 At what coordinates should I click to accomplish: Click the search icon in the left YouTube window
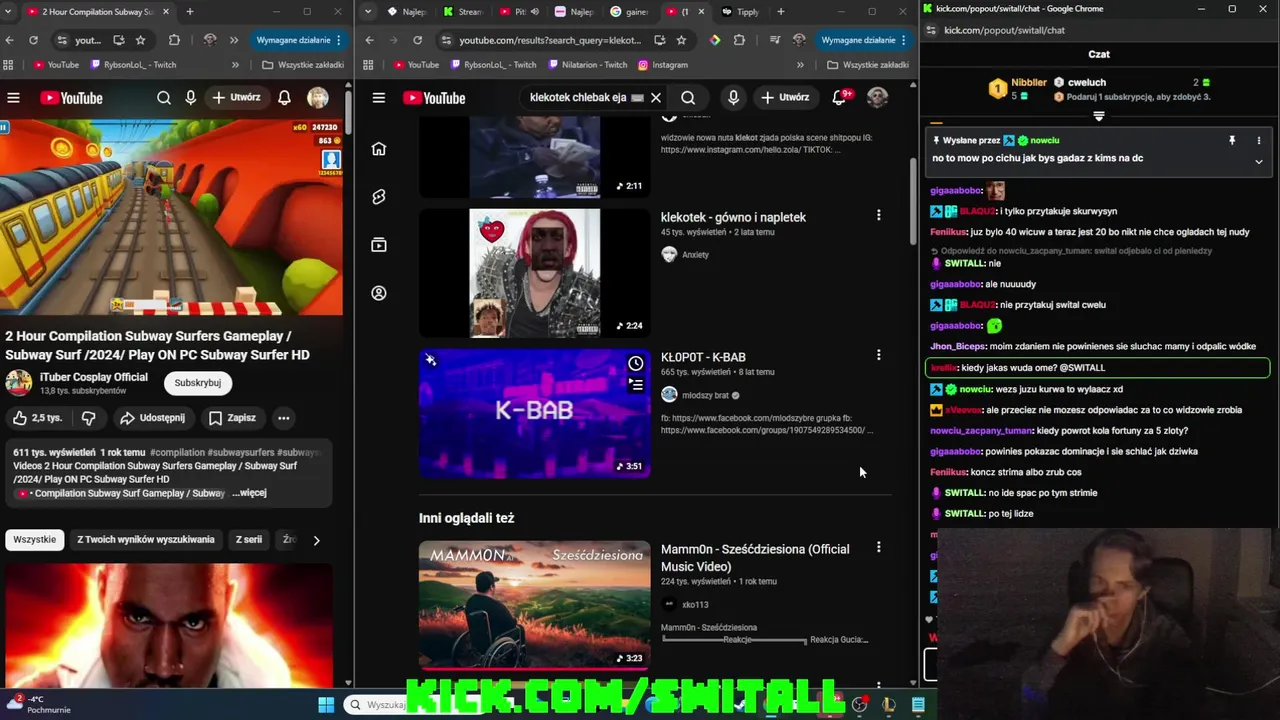164,98
